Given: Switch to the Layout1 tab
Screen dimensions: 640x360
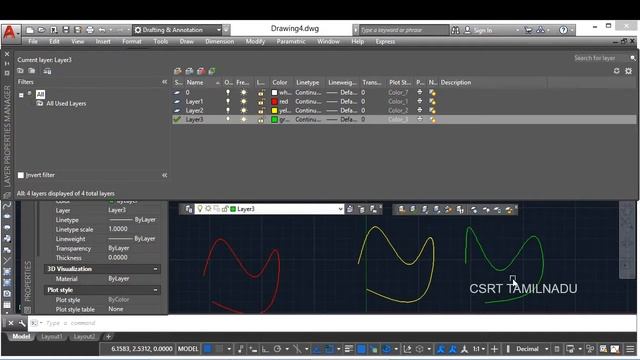Looking at the screenshot, I should click(x=52, y=337).
